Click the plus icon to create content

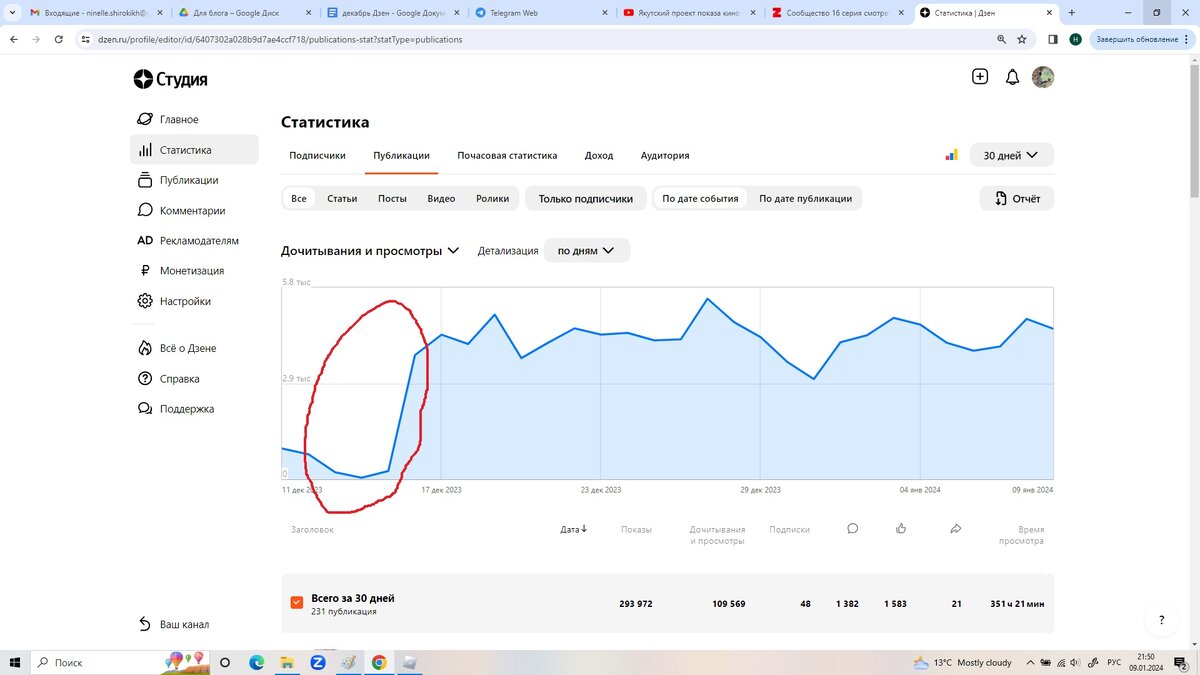click(x=980, y=76)
